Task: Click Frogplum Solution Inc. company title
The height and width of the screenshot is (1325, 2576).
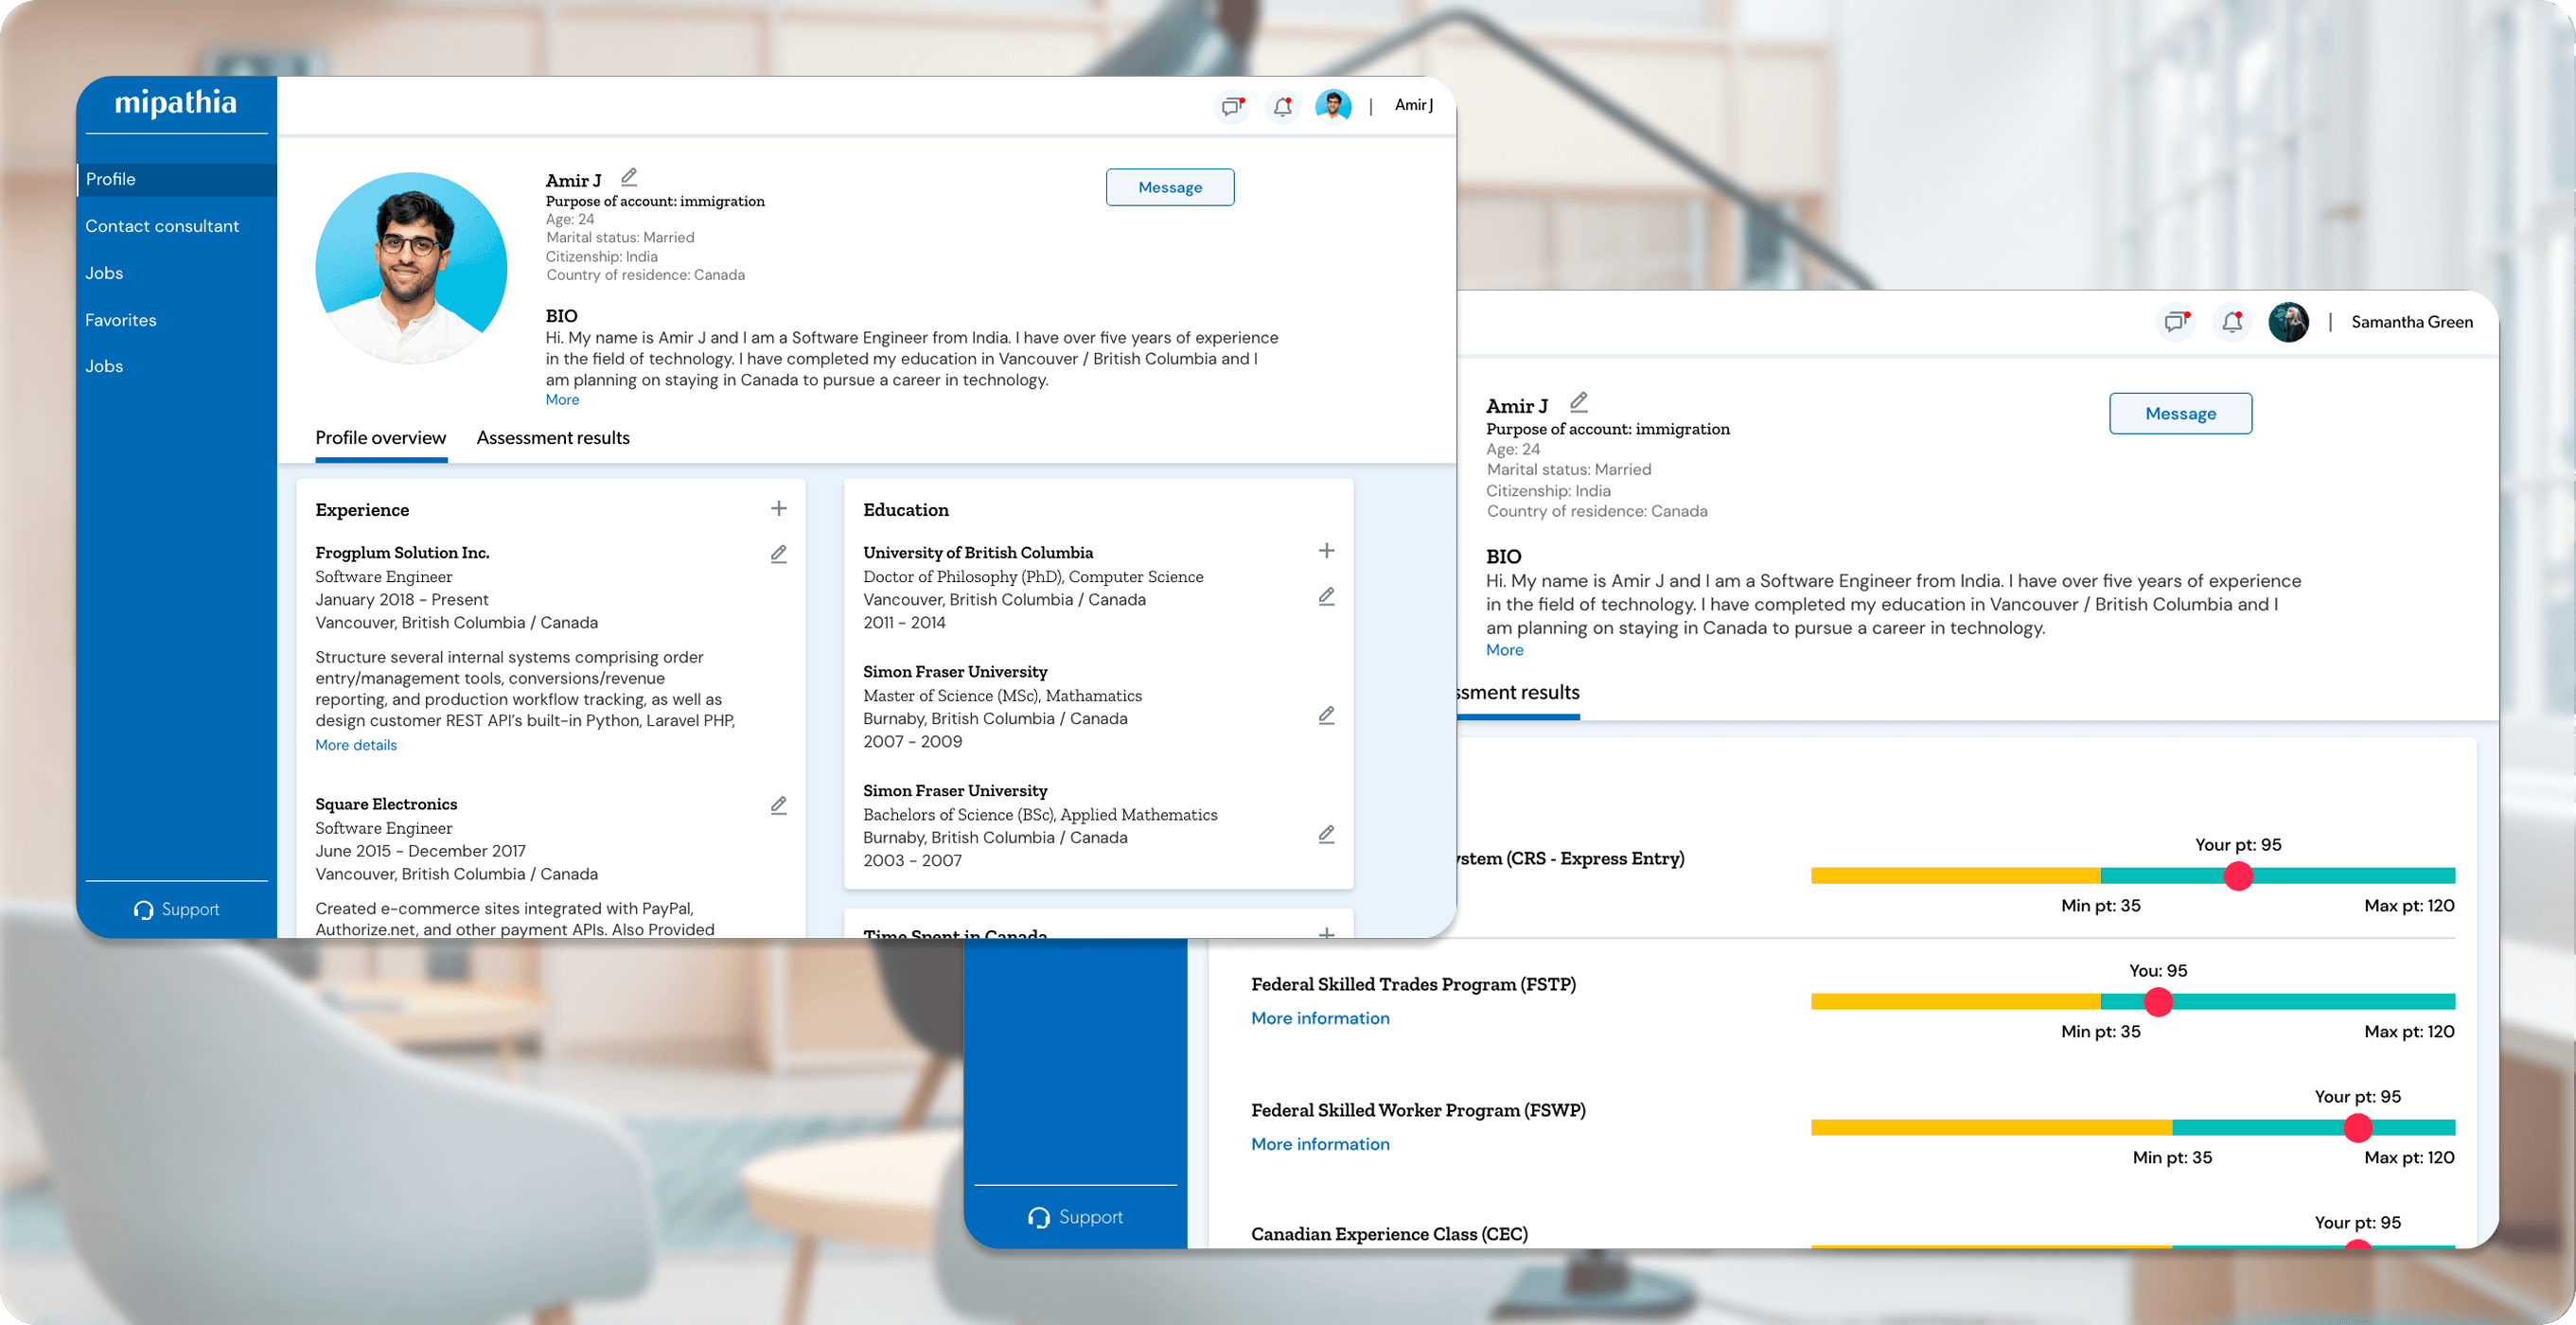Action: [402, 553]
